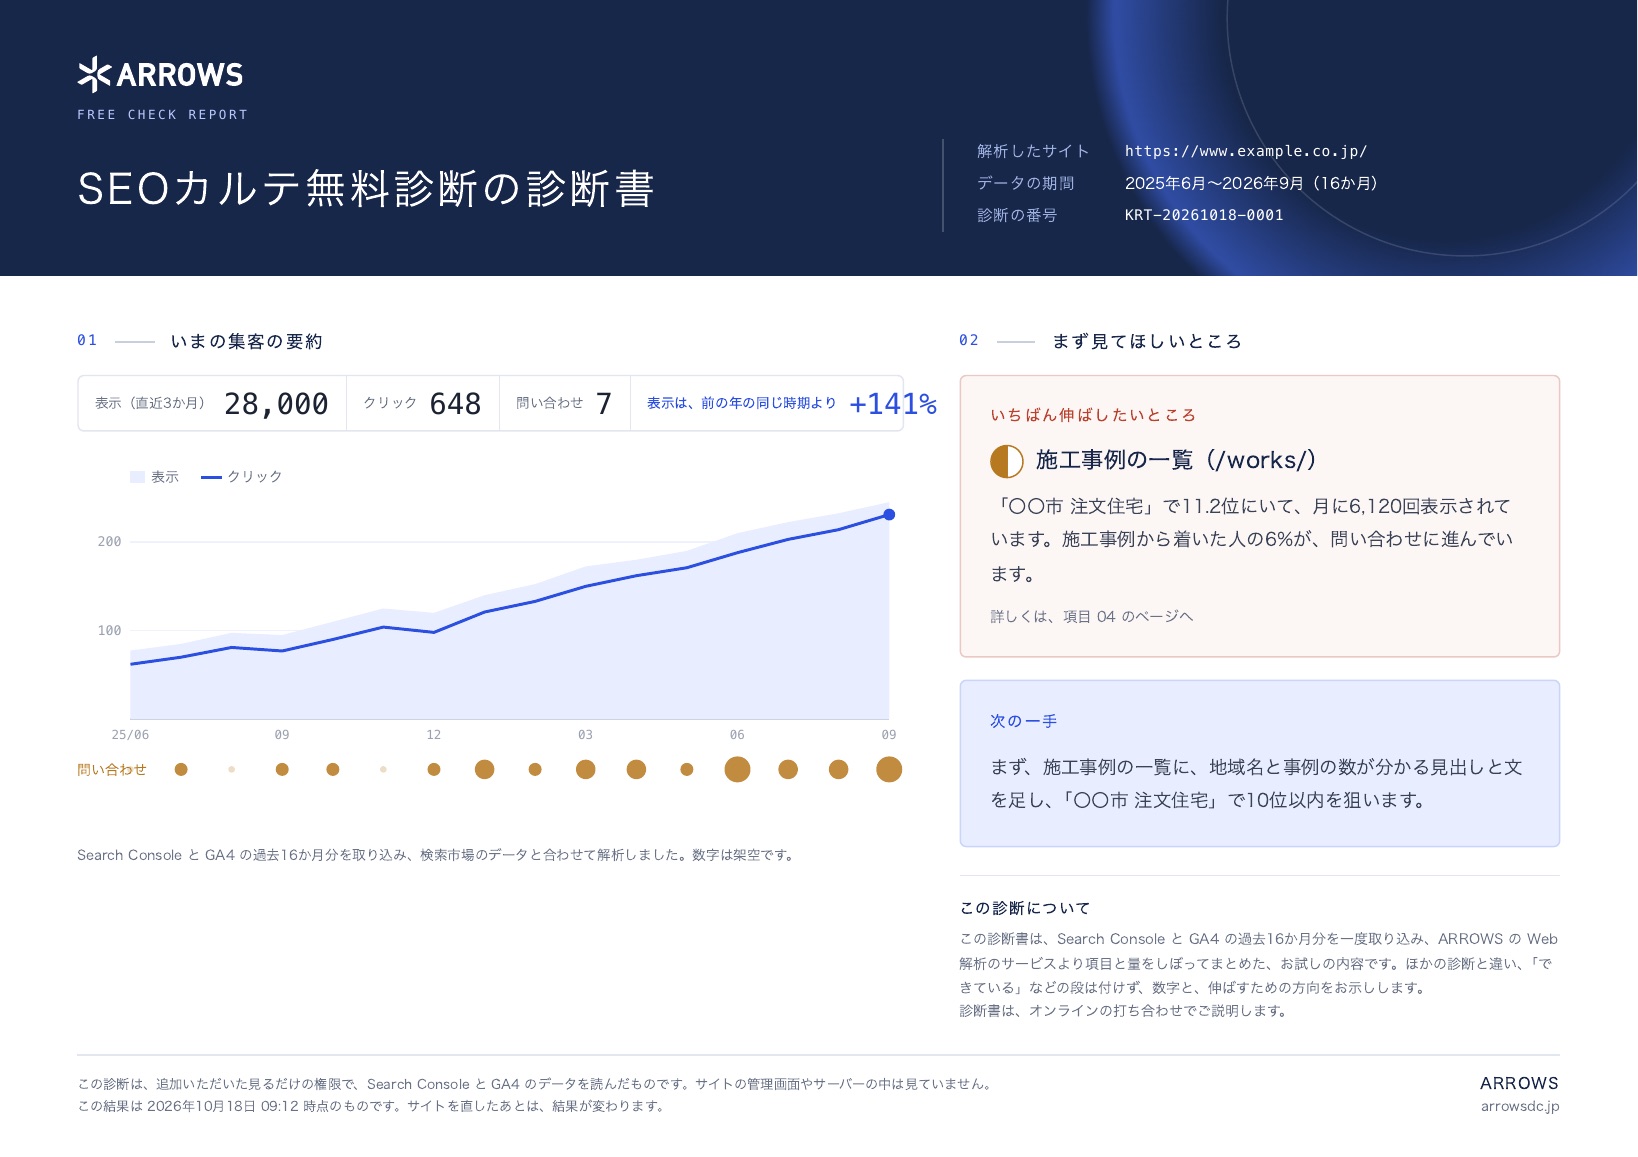Screen dimensions: 1638x1157
Task: Click the heading 施工事例の一覧 (/works/)
Action: (1176, 460)
